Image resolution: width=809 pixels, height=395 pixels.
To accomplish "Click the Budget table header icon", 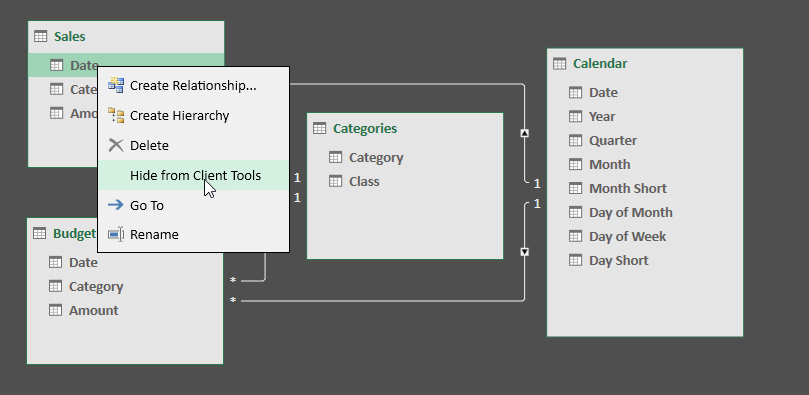I will [39, 233].
